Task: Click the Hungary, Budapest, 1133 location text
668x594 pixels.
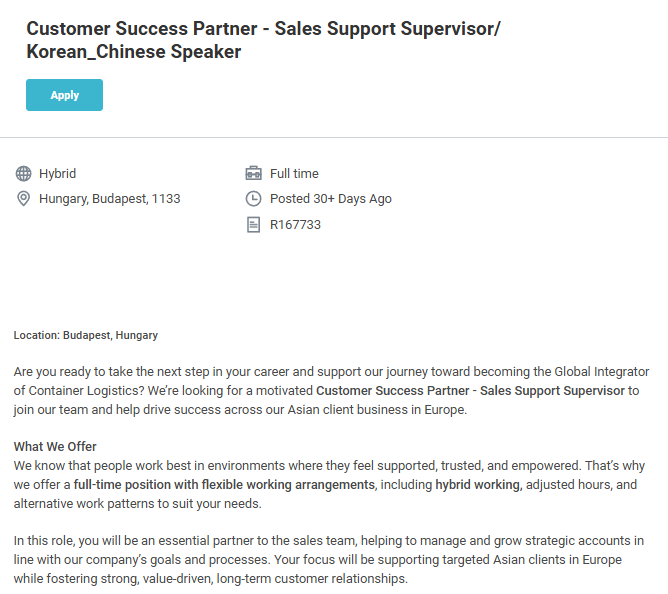Action: coord(109,199)
